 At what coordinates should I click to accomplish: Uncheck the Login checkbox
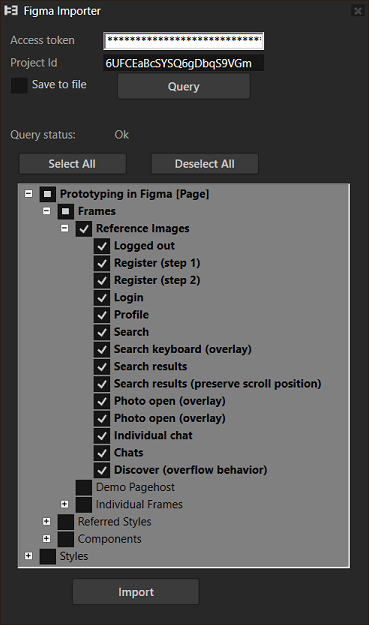pyautogui.click(x=102, y=298)
